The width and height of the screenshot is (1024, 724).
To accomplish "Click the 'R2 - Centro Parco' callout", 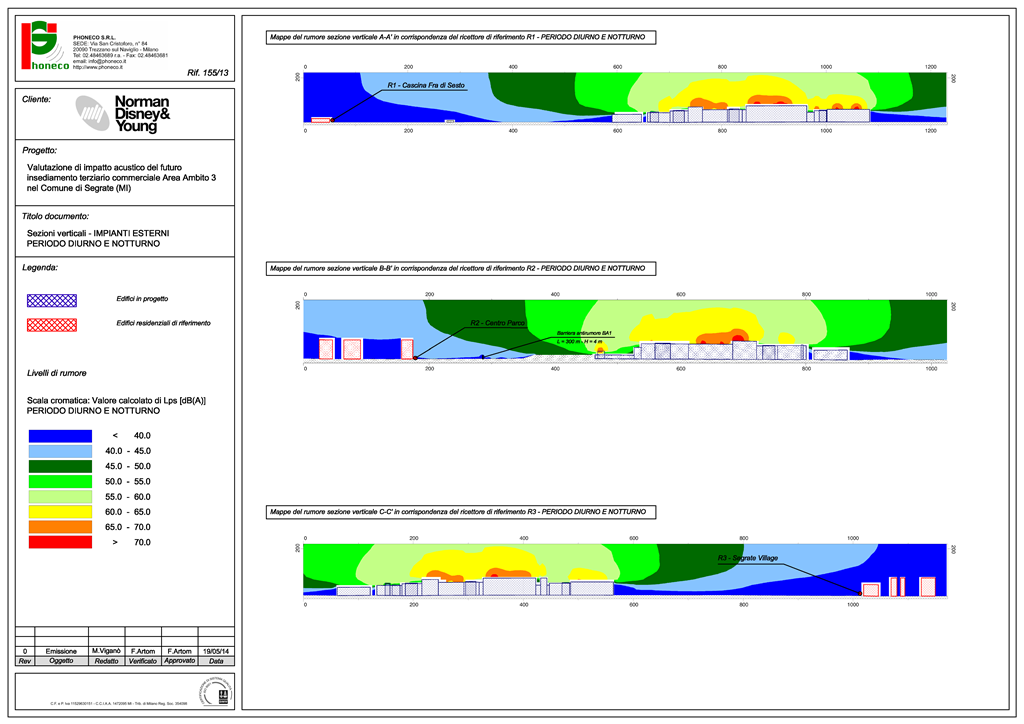I will click(x=498, y=323).
